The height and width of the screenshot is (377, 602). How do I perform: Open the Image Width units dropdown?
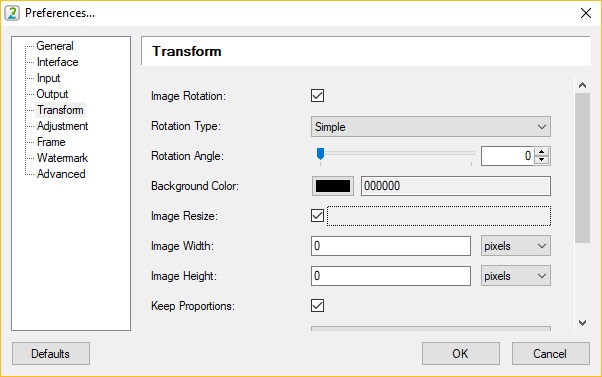pyautogui.click(x=516, y=246)
